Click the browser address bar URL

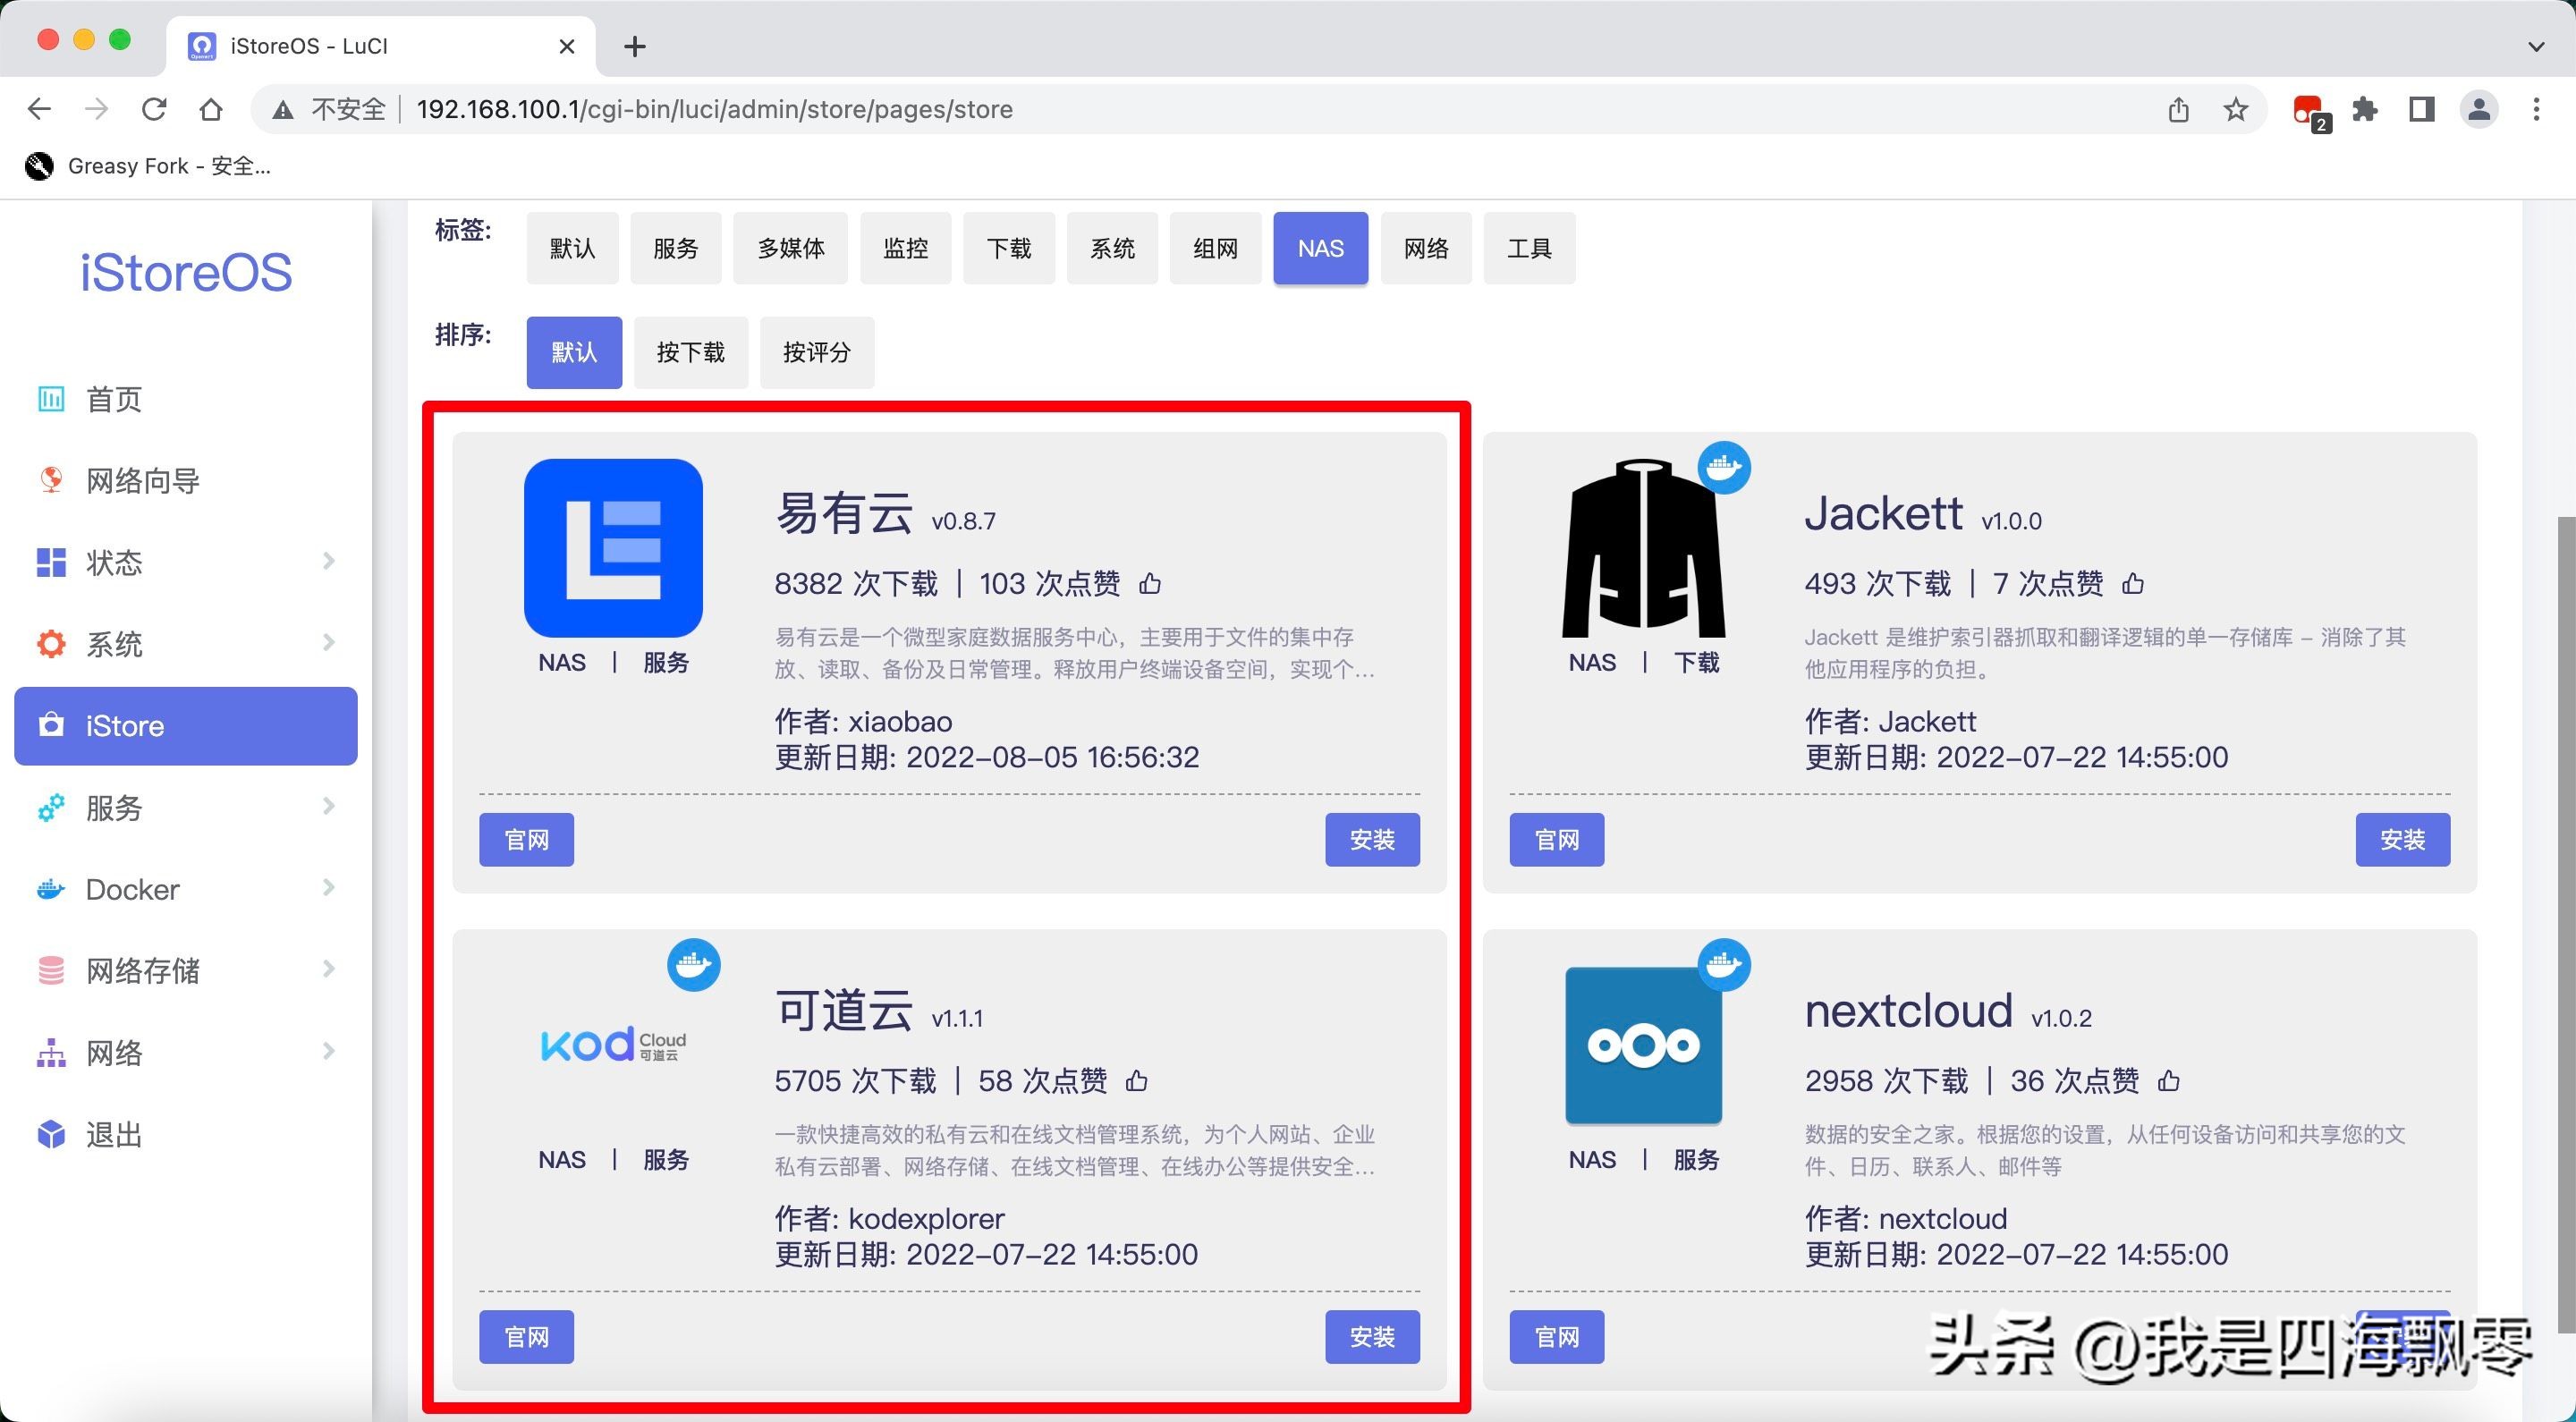click(x=714, y=109)
